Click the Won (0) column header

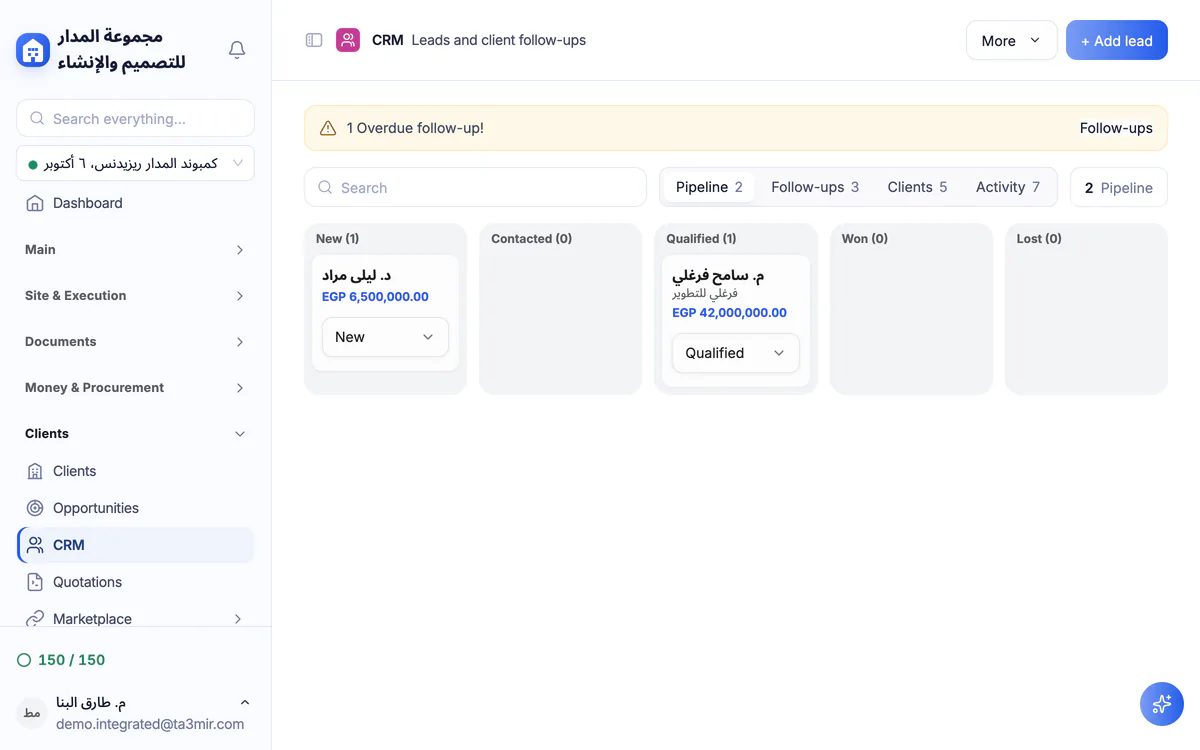point(865,239)
